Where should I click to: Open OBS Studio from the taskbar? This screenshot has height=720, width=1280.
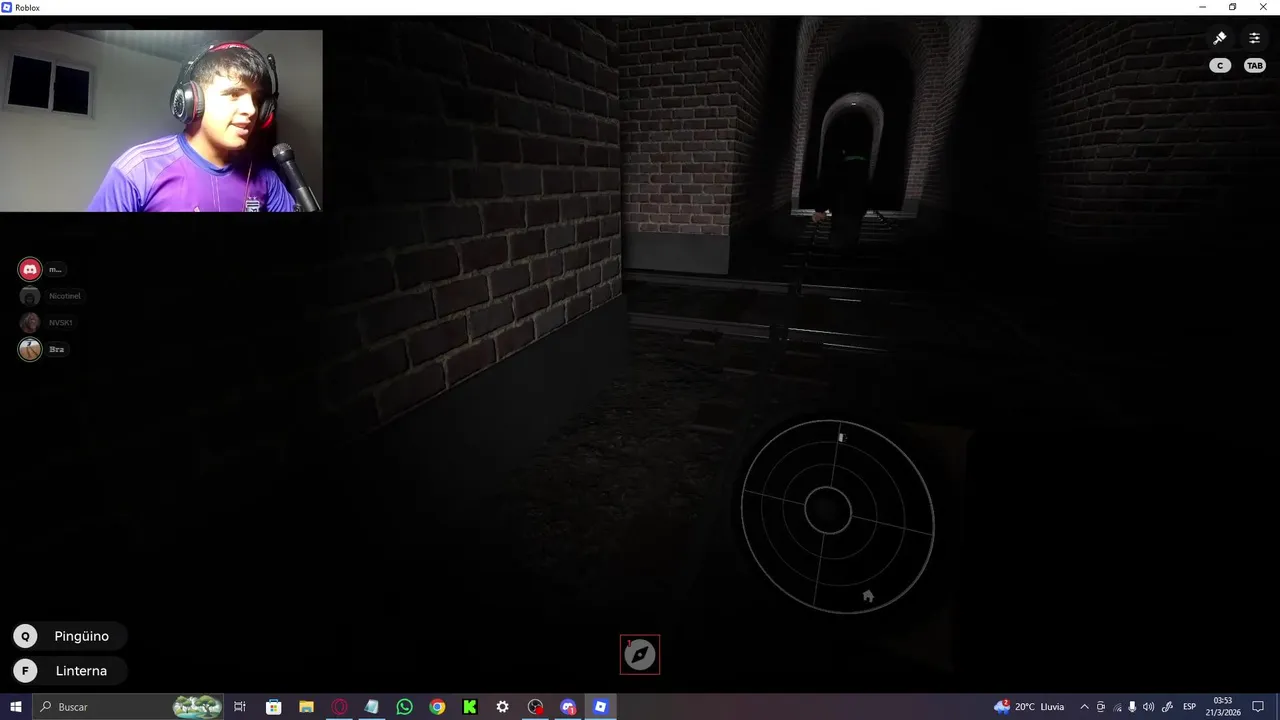535,707
